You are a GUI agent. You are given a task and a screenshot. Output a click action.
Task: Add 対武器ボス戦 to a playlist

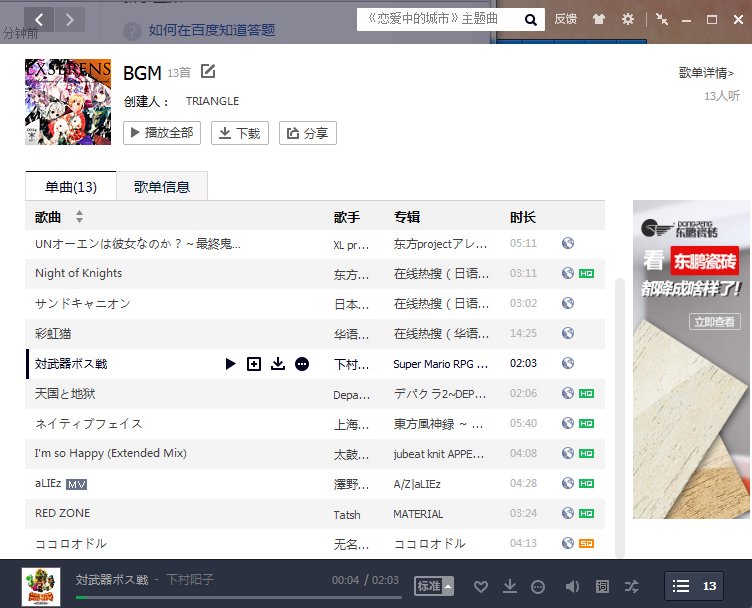pos(254,364)
